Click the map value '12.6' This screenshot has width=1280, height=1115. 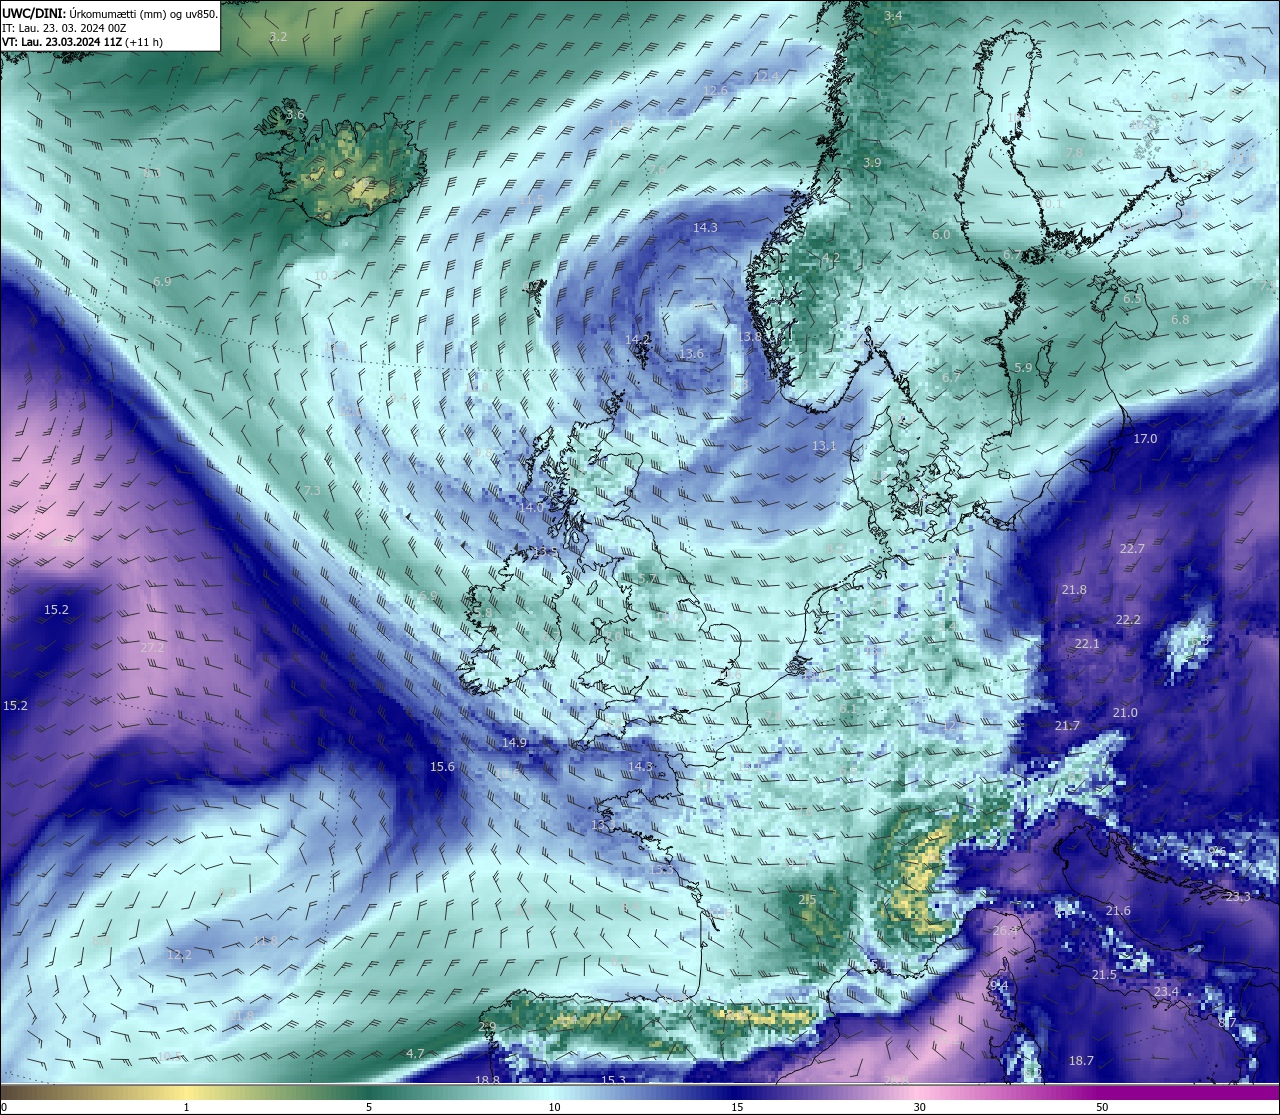(x=715, y=91)
